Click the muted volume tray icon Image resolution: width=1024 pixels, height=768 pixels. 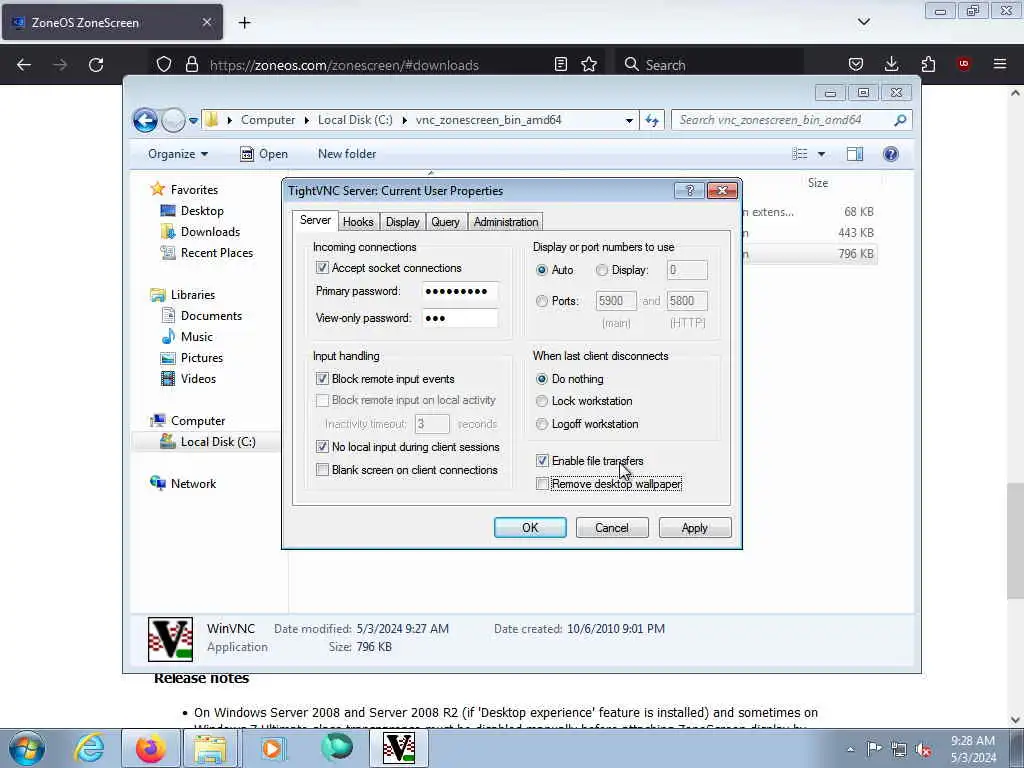pos(923,749)
